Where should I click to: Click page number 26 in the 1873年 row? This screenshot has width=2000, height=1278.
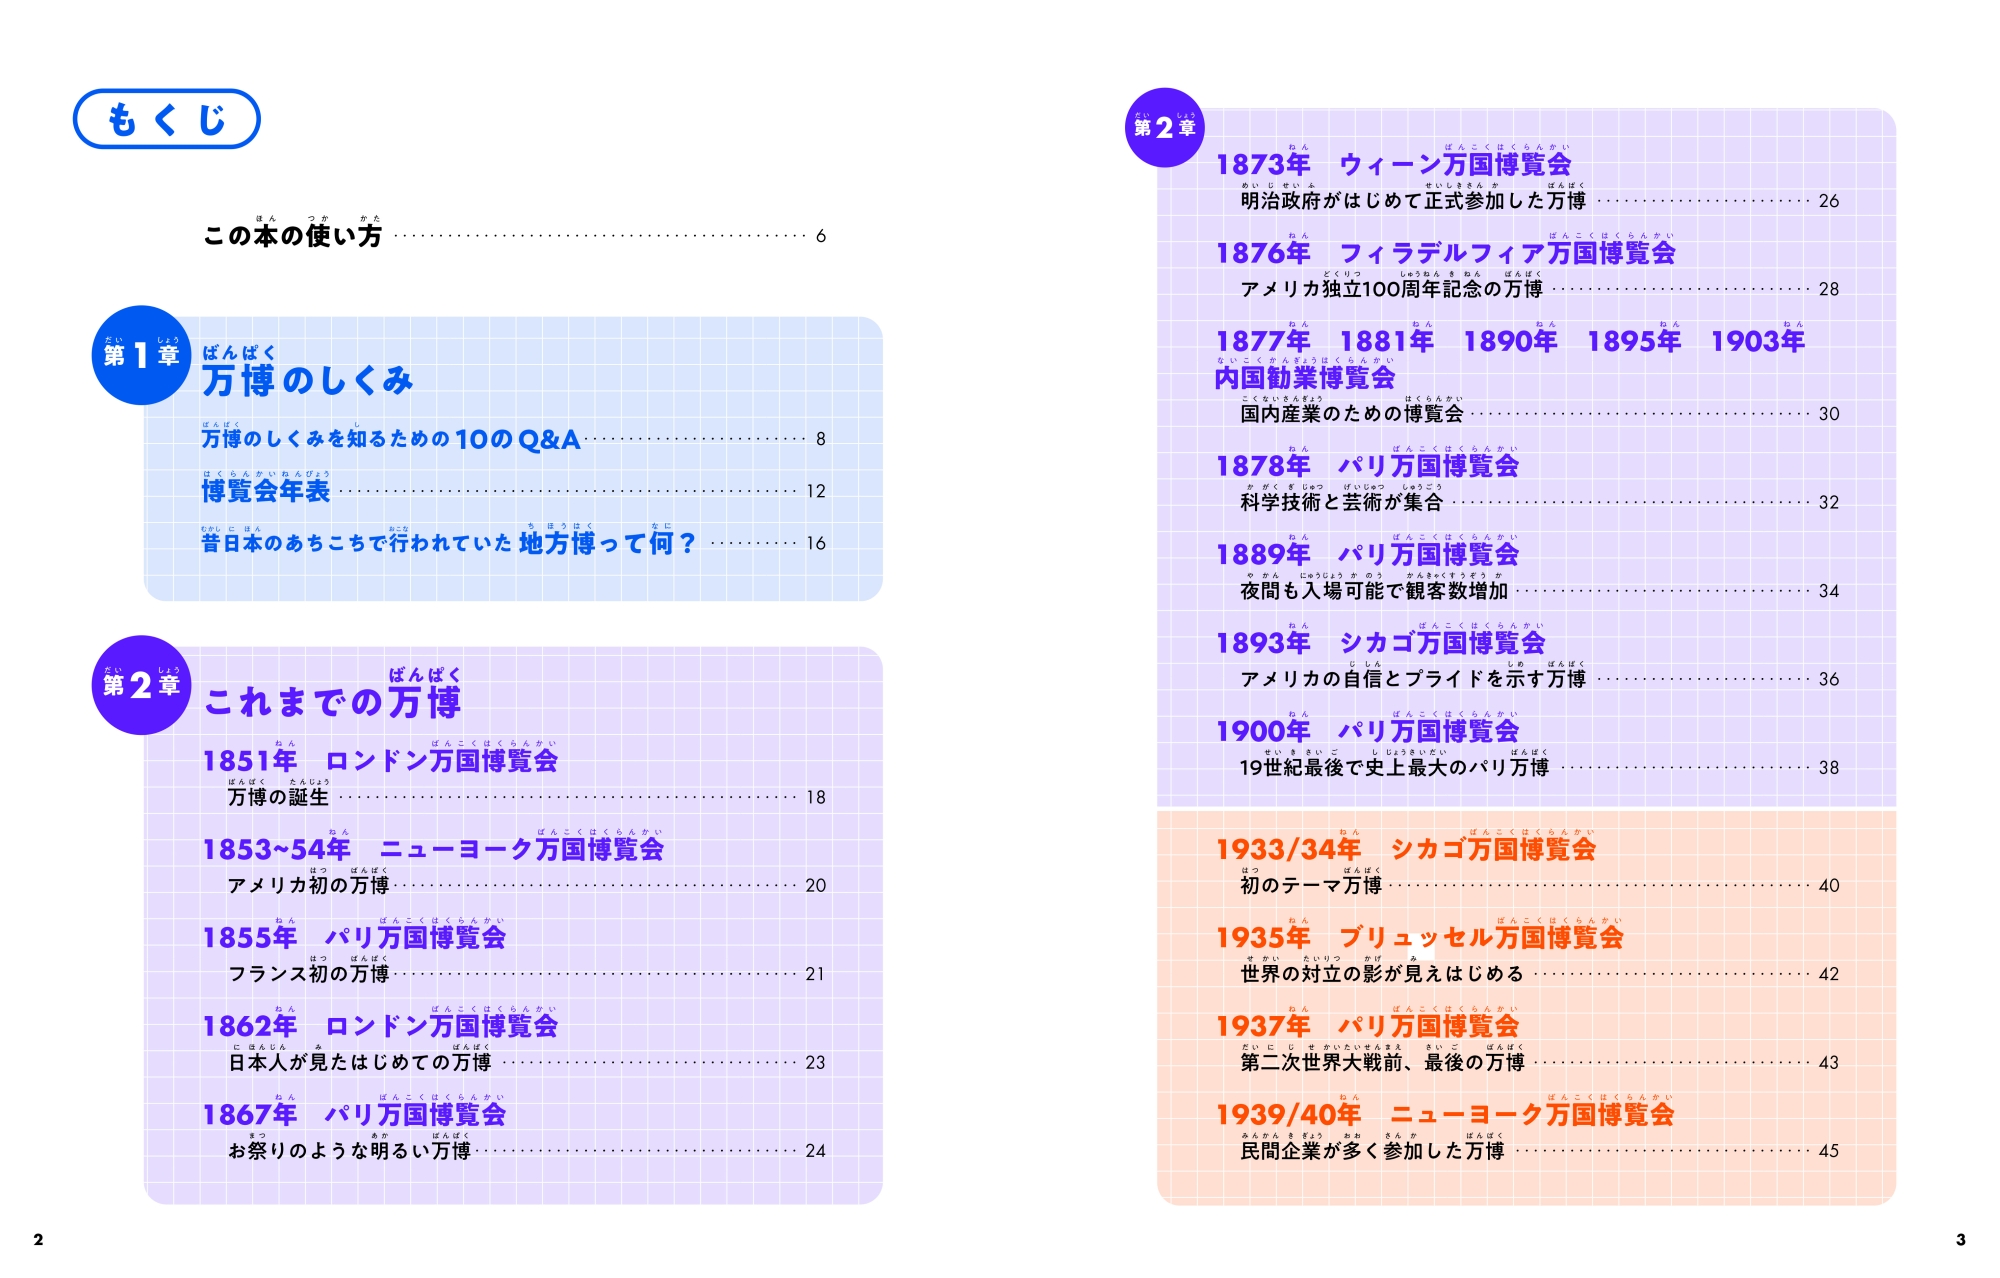click(1829, 201)
